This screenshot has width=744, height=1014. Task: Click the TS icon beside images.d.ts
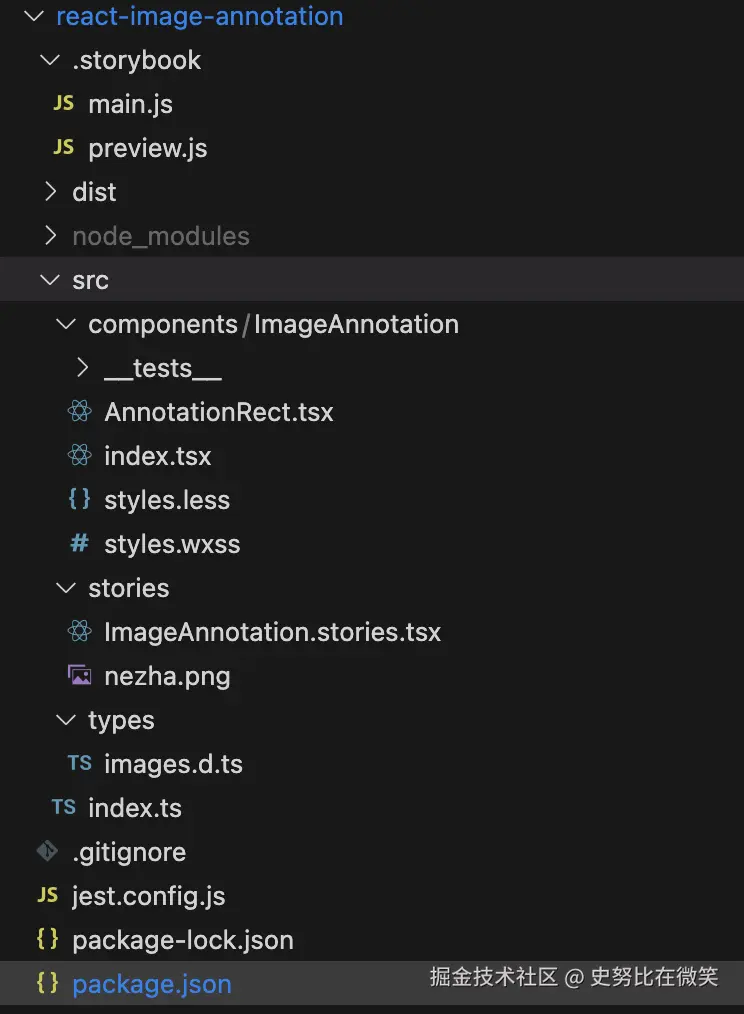click(x=80, y=764)
